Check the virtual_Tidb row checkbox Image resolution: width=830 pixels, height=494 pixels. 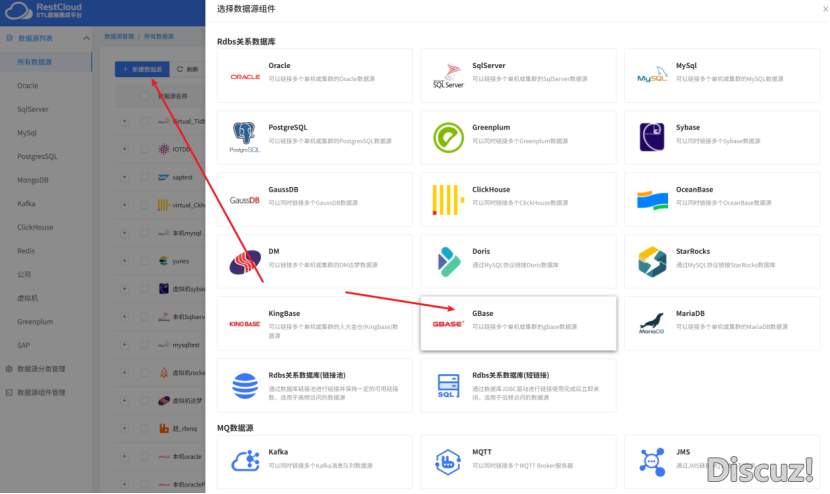(x=144, y=121)
